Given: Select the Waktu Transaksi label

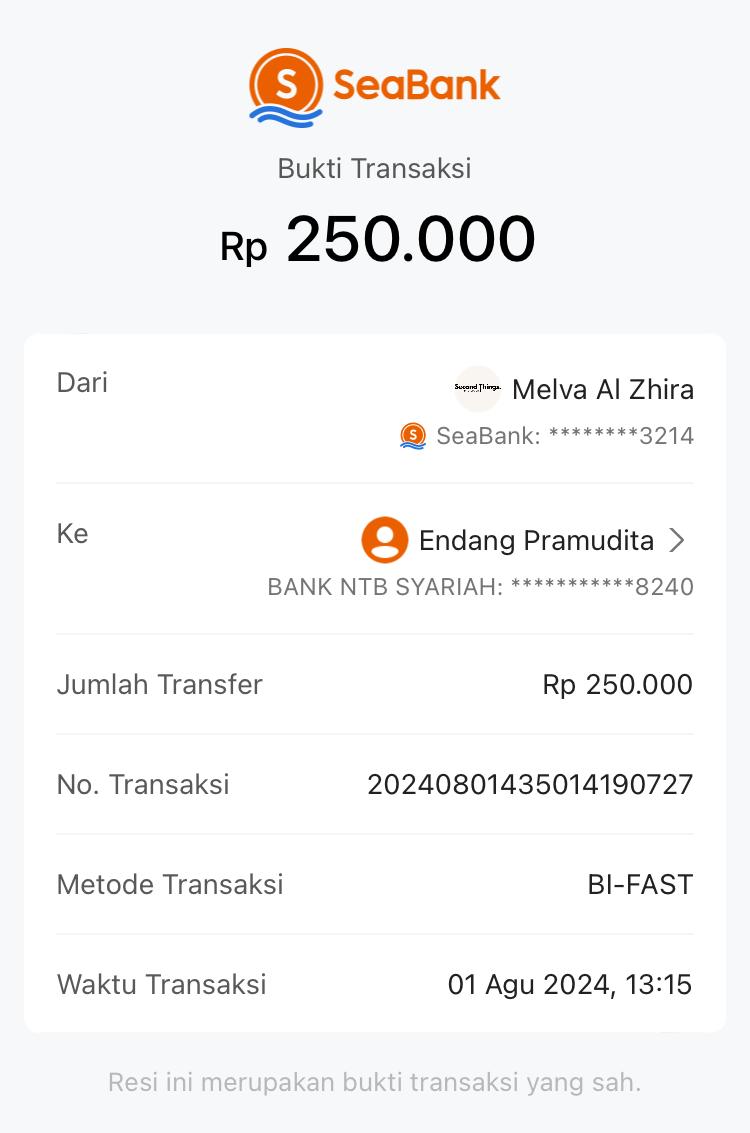Looking at the screenshot, I should tap(162, 985).
